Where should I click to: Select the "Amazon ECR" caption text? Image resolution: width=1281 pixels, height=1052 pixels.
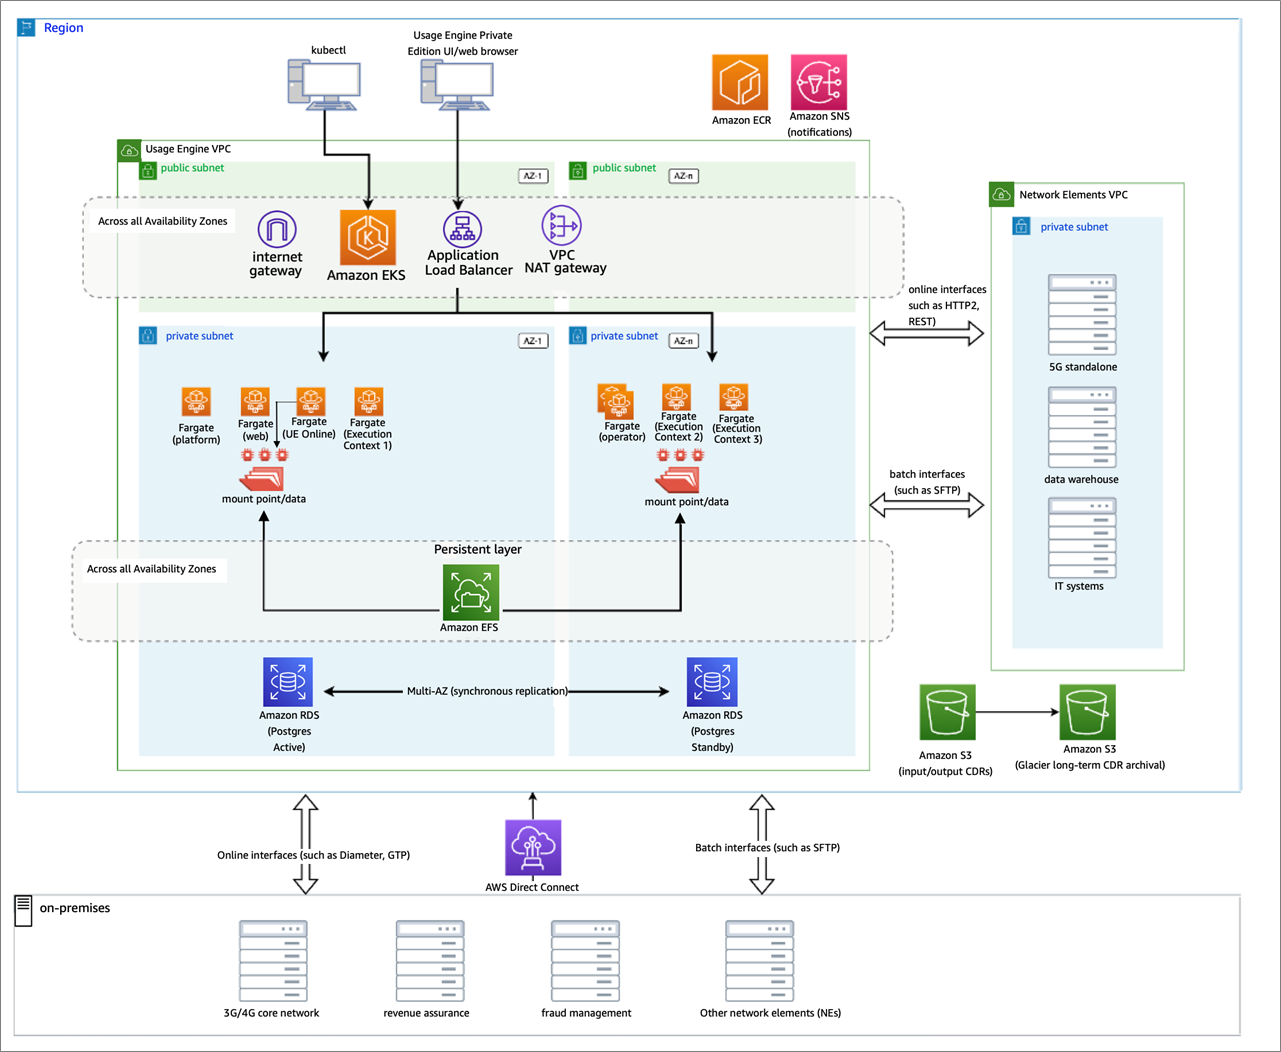click(742, 120)
